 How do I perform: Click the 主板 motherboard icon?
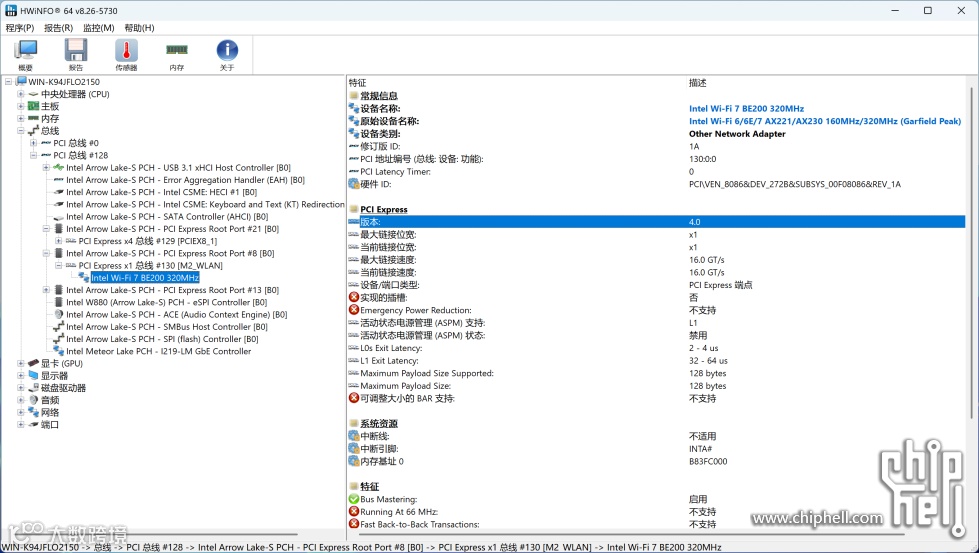(34, 106)
